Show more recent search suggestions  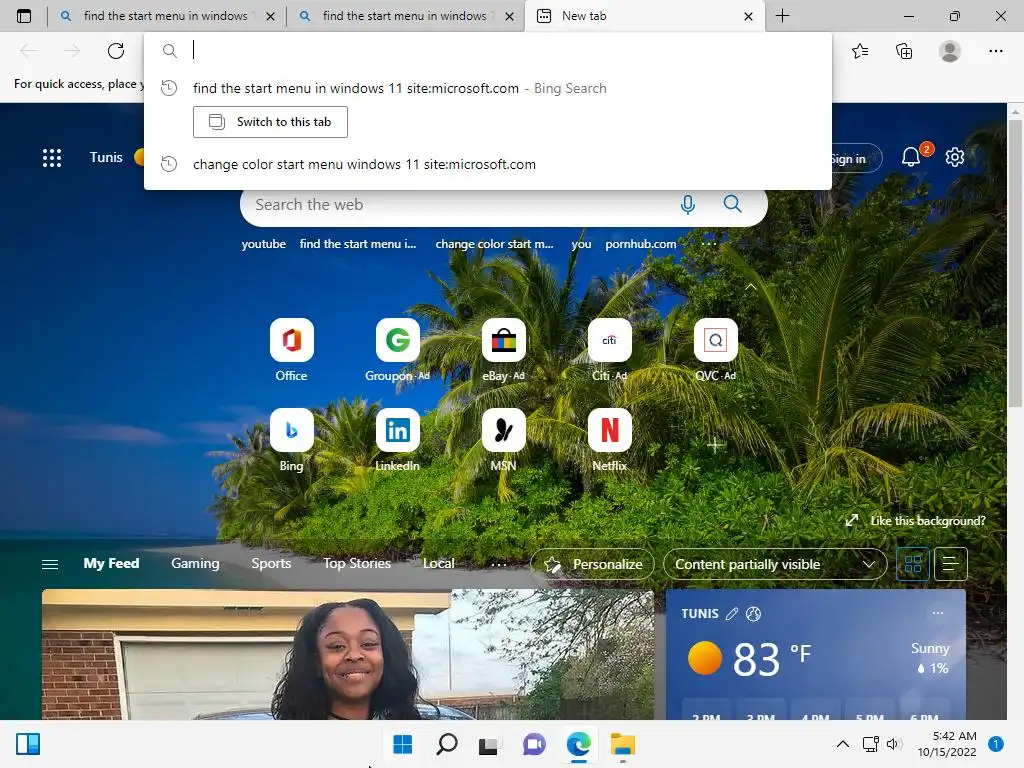pos(709,244)
